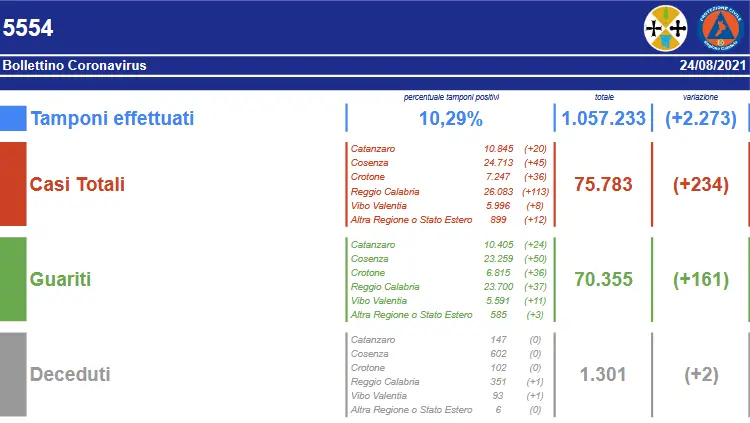Screen dimensions: 750x423
Task: Select the green Guariti color block
Action: click(x=13, y=279)
